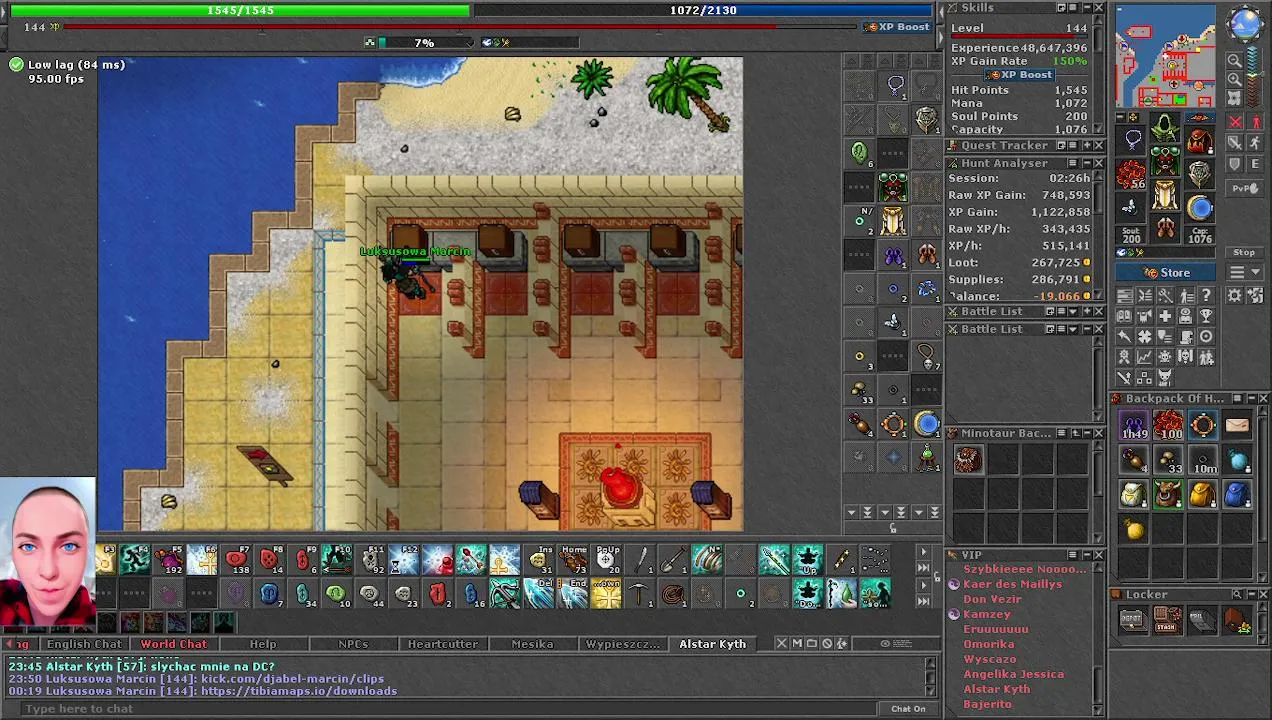
Task: Toggle defensive shield stance
Action: (1235, 164)
